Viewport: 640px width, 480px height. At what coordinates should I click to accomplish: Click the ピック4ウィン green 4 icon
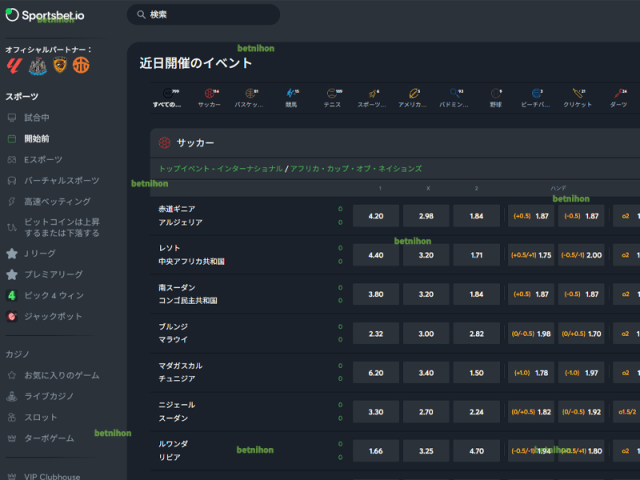coord(12,295)
